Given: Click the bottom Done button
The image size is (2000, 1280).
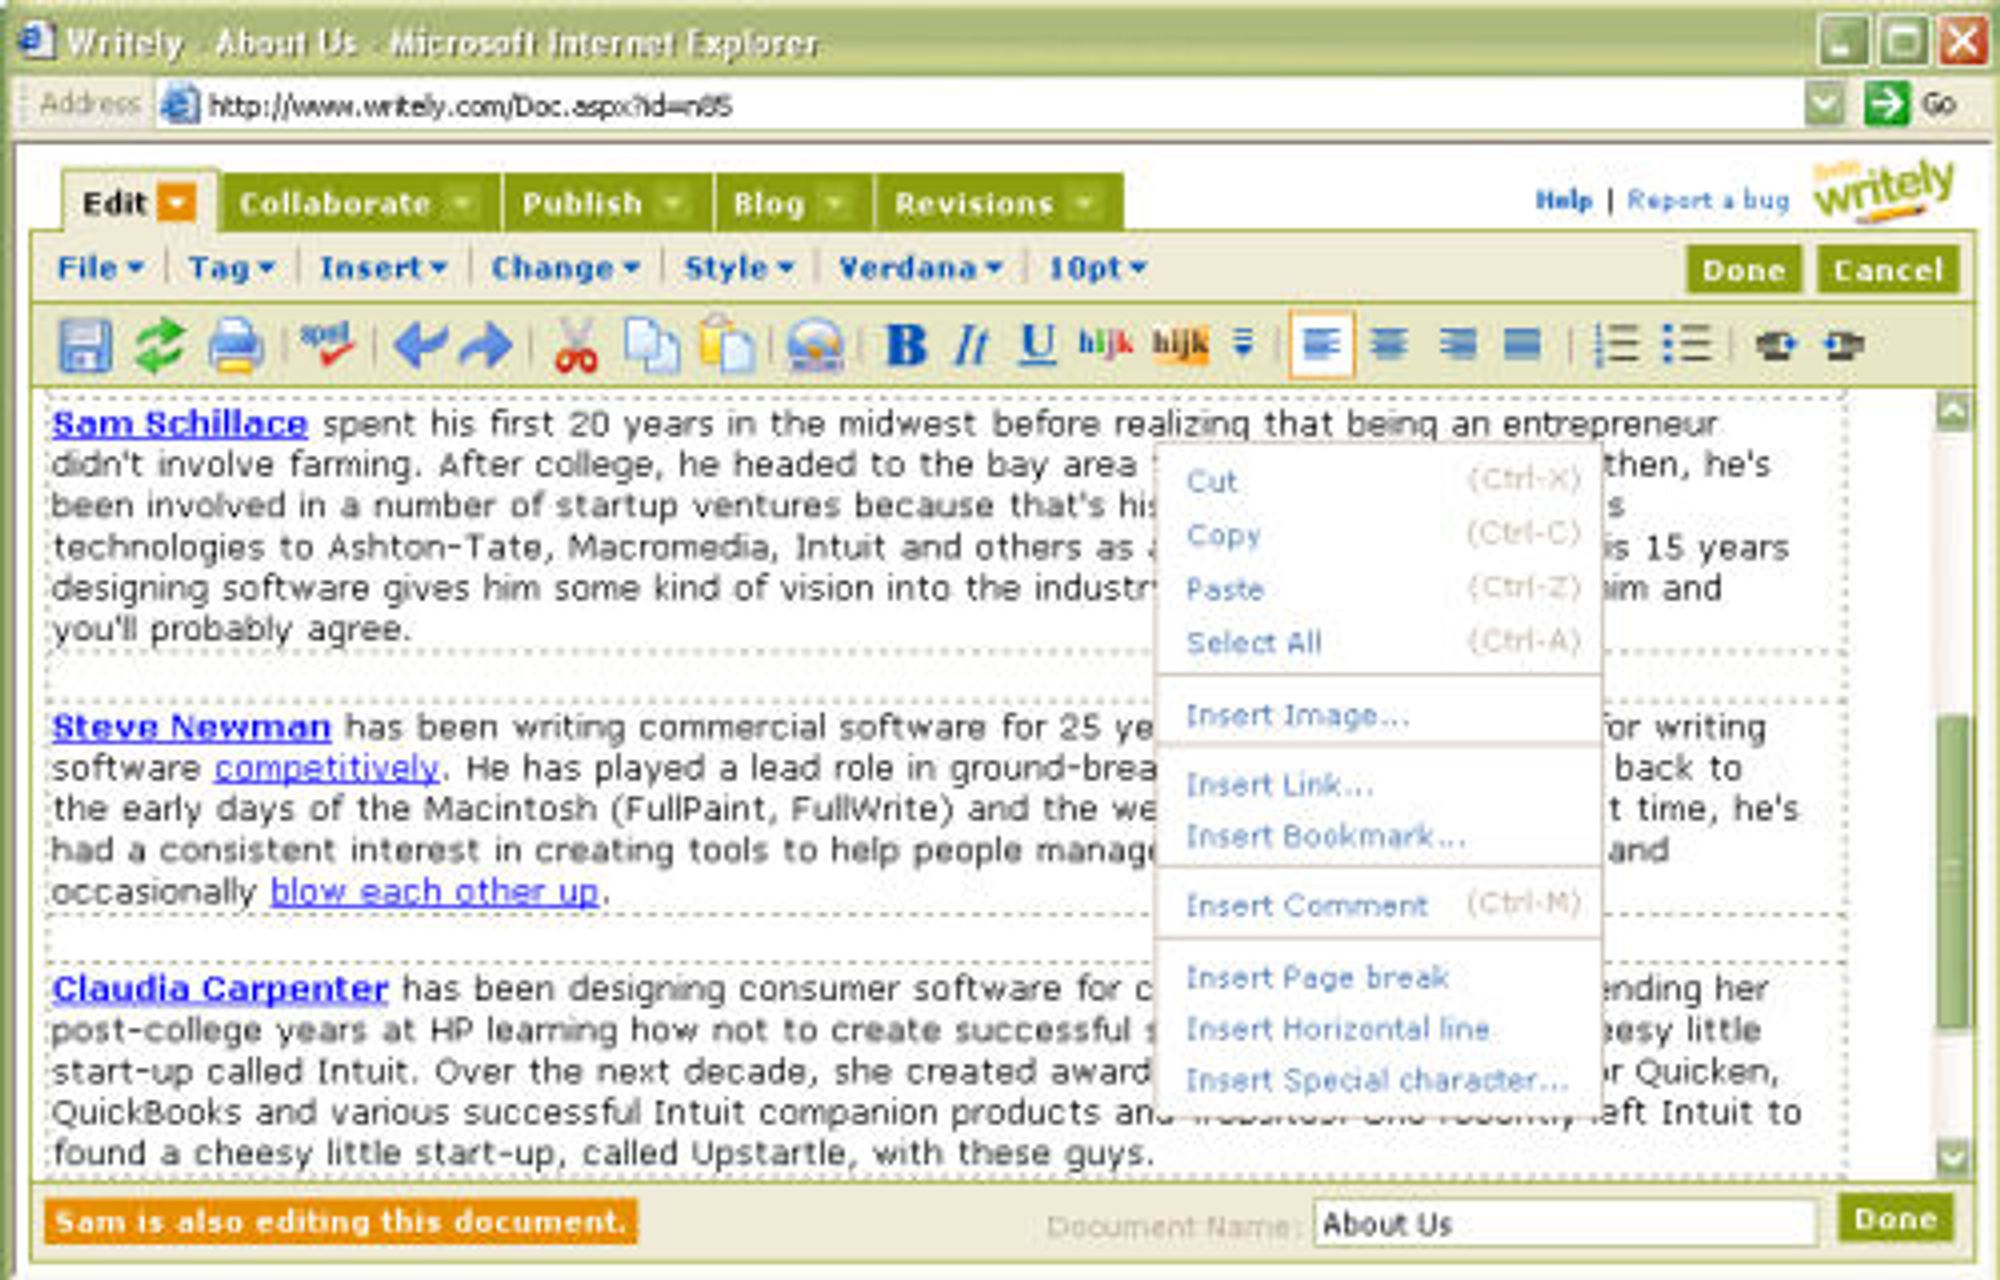Looking at the screenshot, I should tap(1895, 1220).
